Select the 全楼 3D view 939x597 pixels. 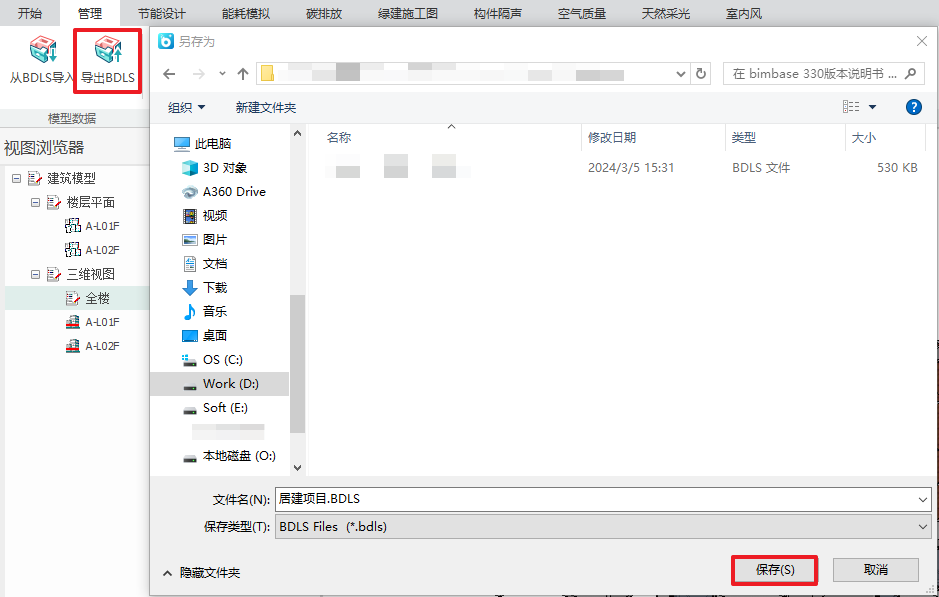[87, 298]
